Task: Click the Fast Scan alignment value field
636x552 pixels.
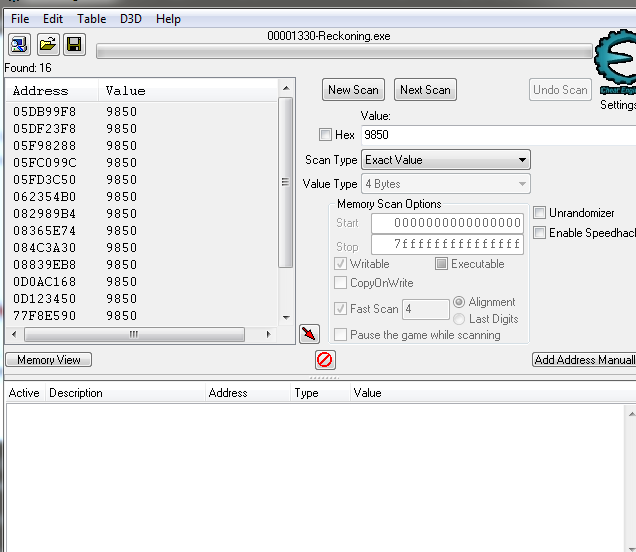Action: pyautogui.click(x=426, y=309)
